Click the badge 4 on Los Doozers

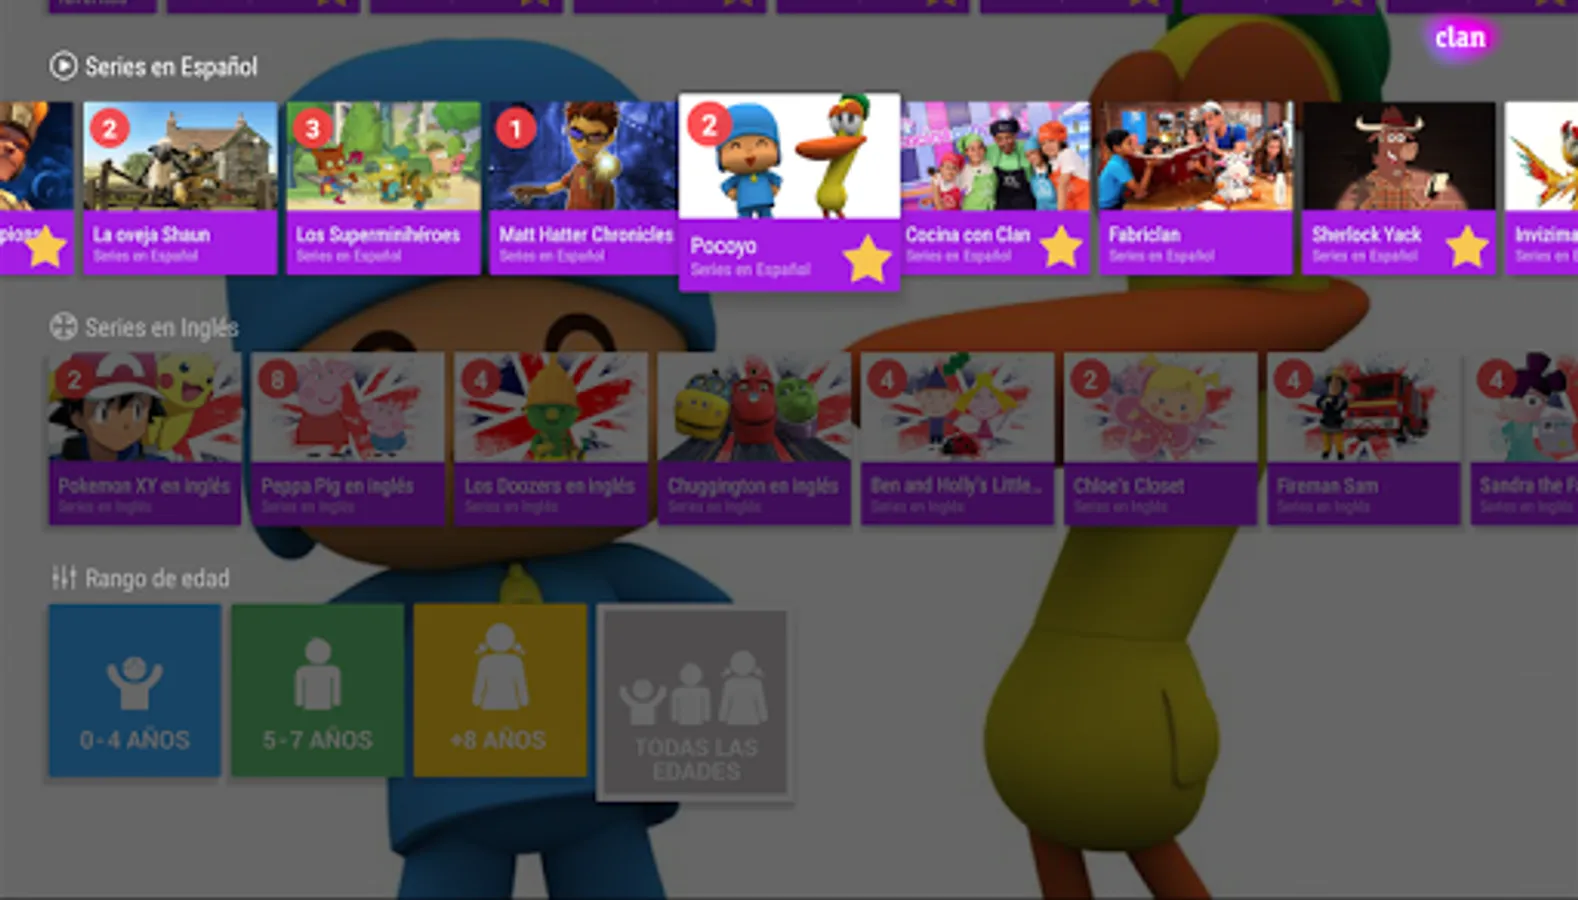tap(480, 379)
